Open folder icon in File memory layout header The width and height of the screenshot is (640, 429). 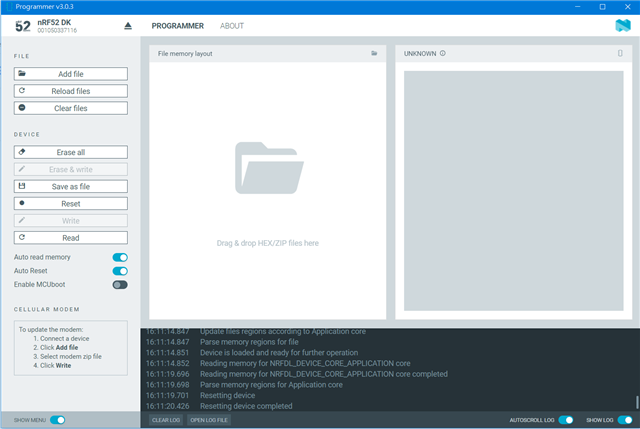(374, 53)
